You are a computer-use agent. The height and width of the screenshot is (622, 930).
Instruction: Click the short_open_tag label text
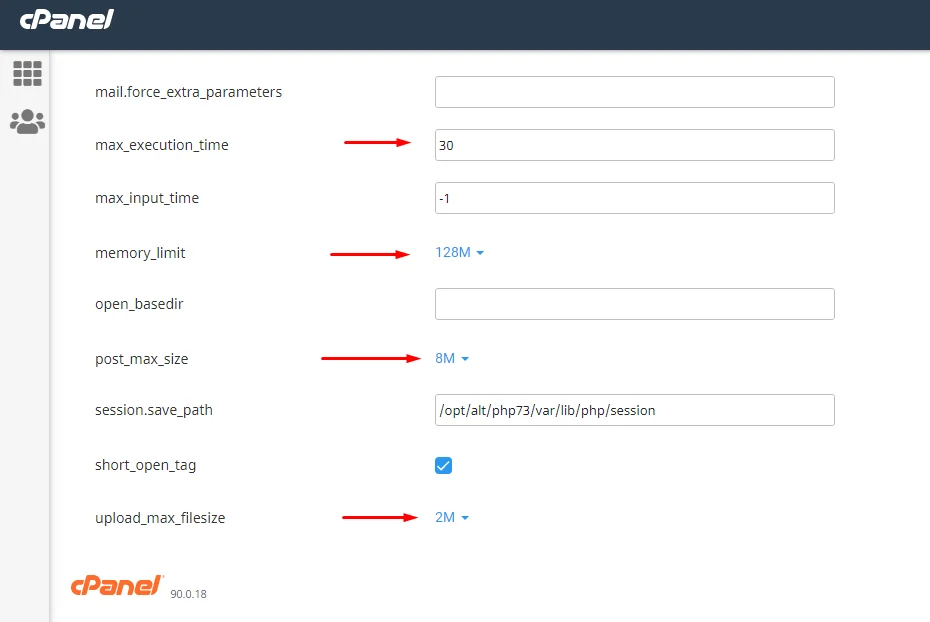tap(145, 465)
